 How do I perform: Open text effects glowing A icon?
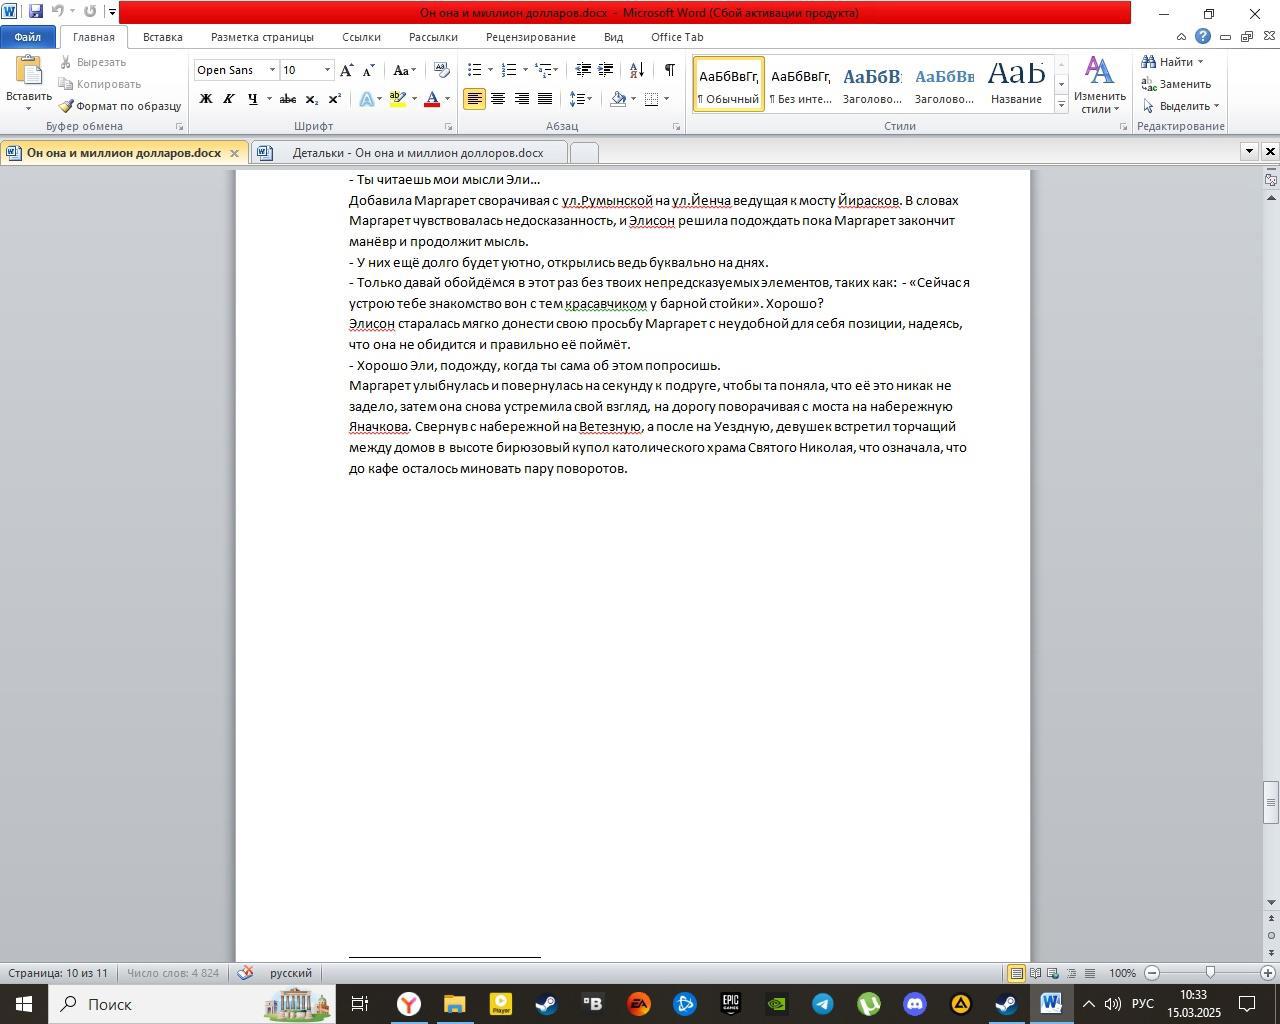[366, 99]
